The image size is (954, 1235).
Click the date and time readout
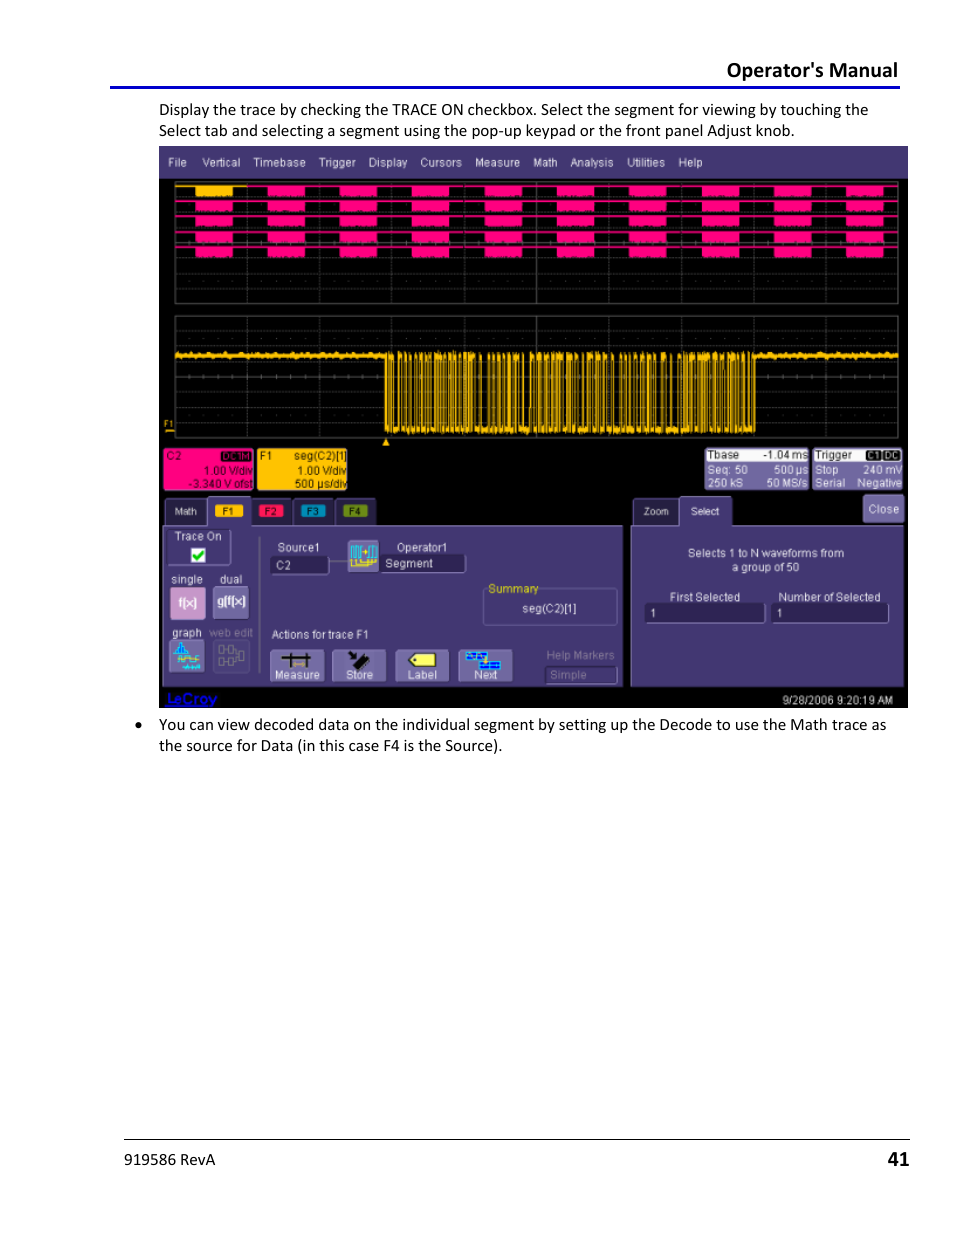click(x=837, y=700)
